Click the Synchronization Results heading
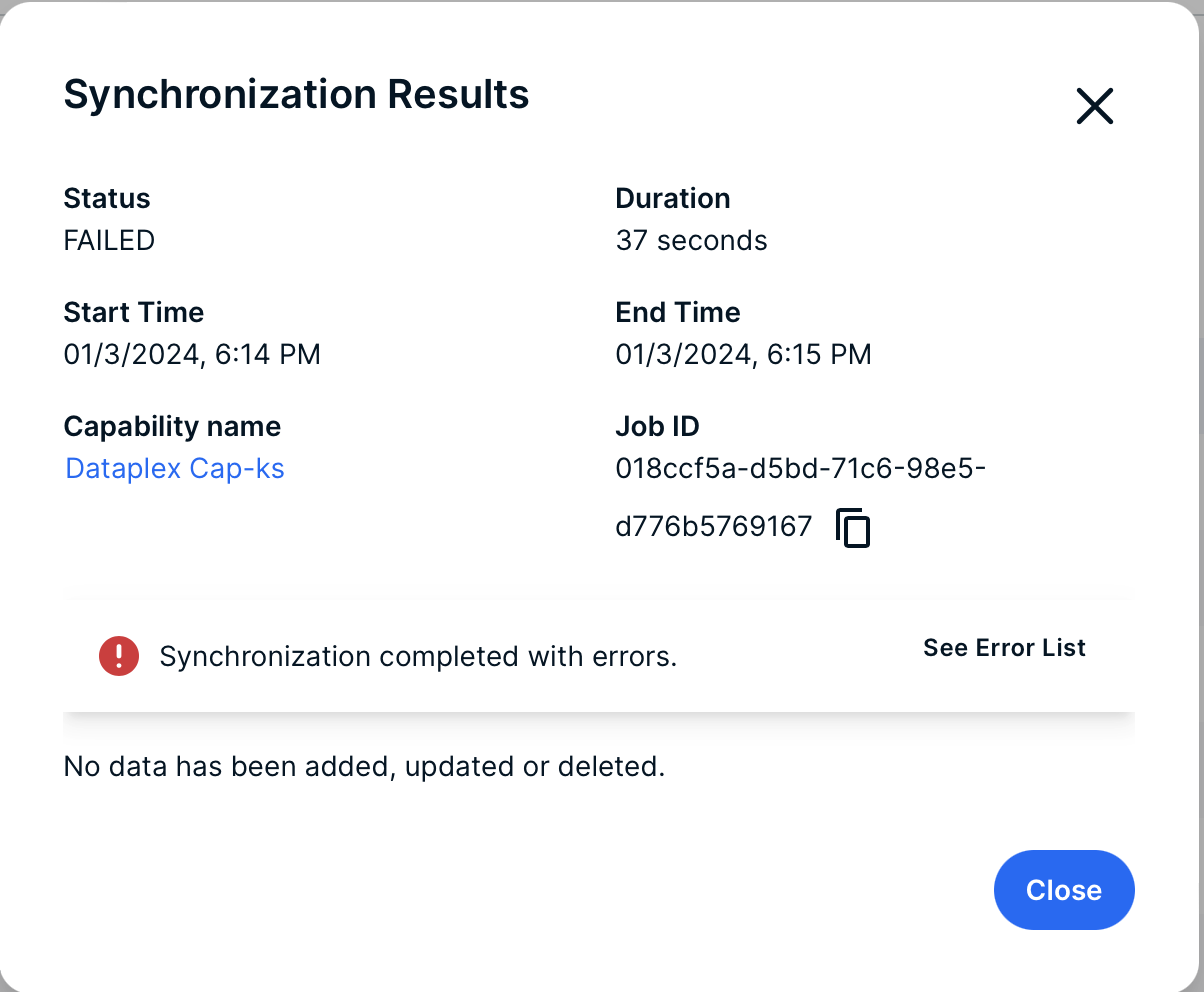The height and width of the screenshot is (992, 1204). (x=296, y=94)
